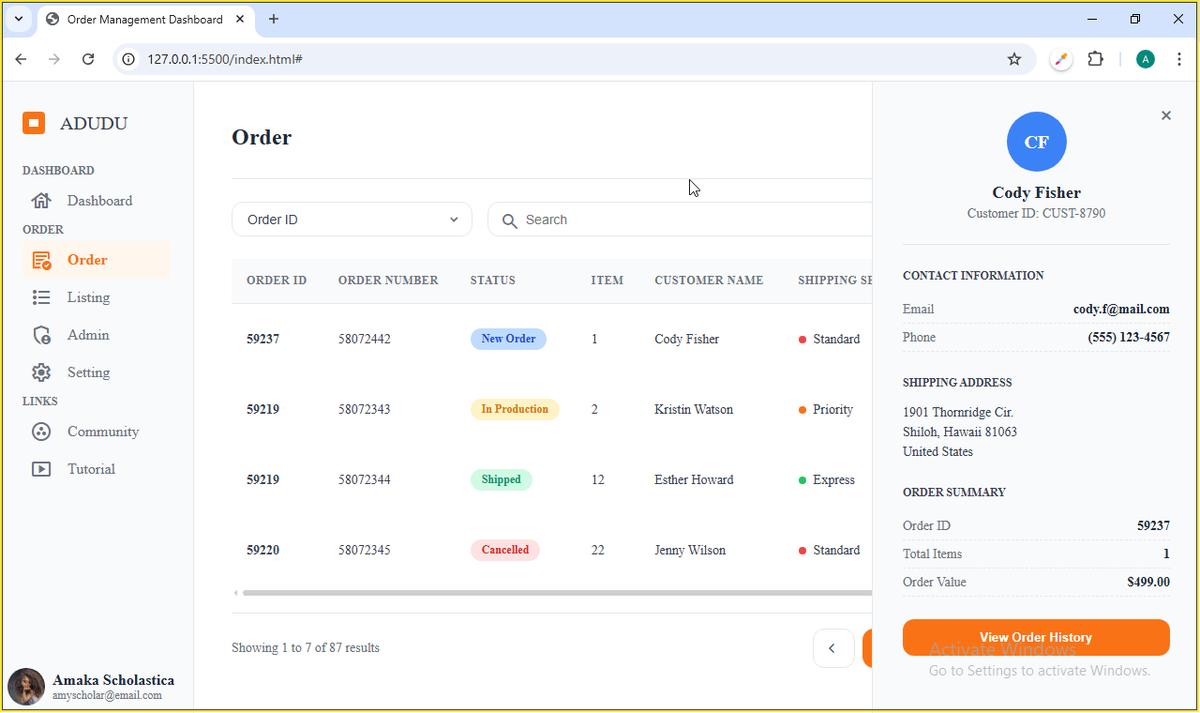
Task: Open the browser tab search chevron
Action: 18,18
